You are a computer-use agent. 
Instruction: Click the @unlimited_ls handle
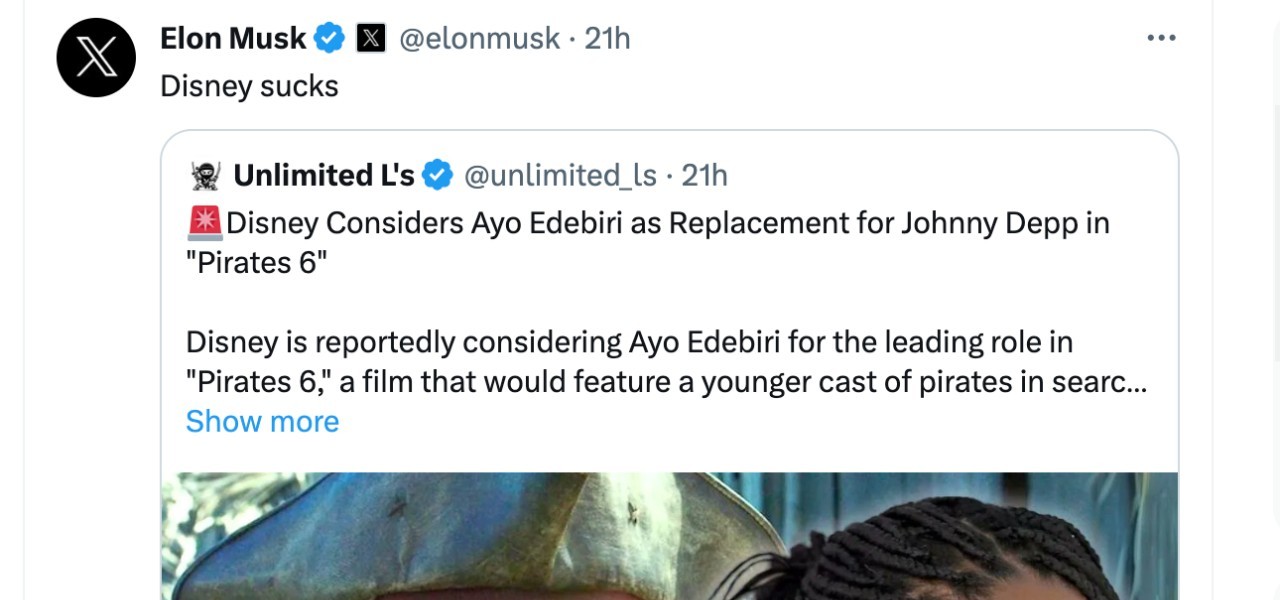pyautogui.click(x=560, y=176)
